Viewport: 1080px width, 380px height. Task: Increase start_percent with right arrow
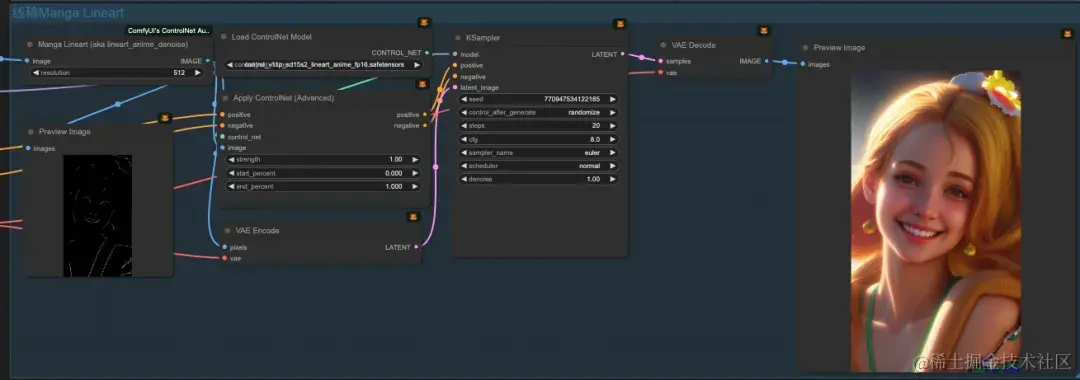[x=415, y=173]
